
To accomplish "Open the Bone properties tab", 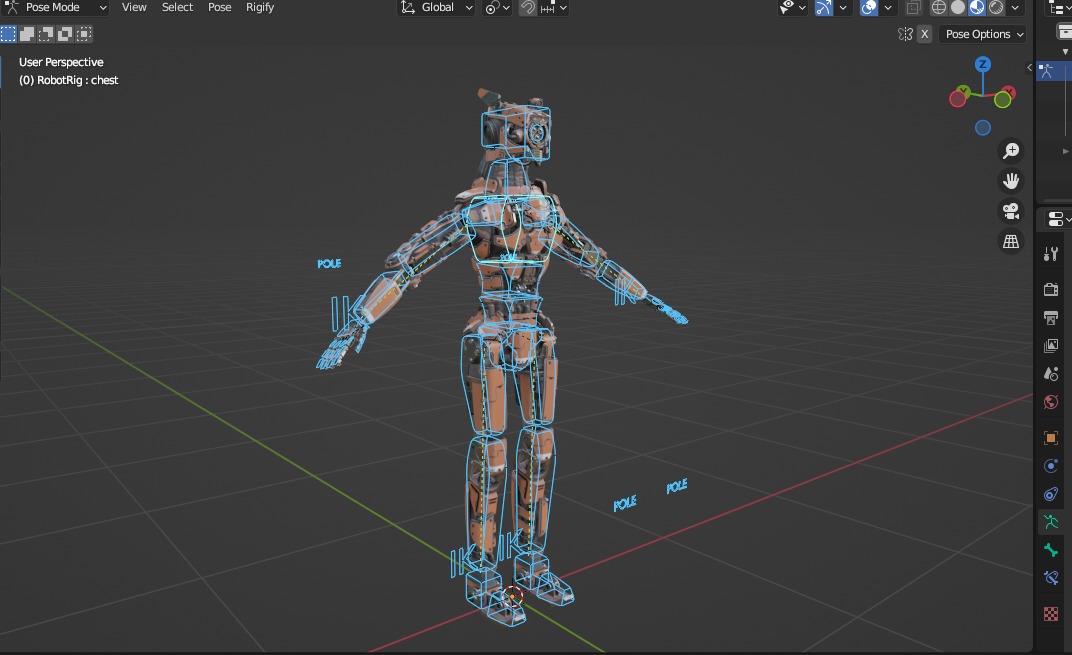I will [1051, 550].
